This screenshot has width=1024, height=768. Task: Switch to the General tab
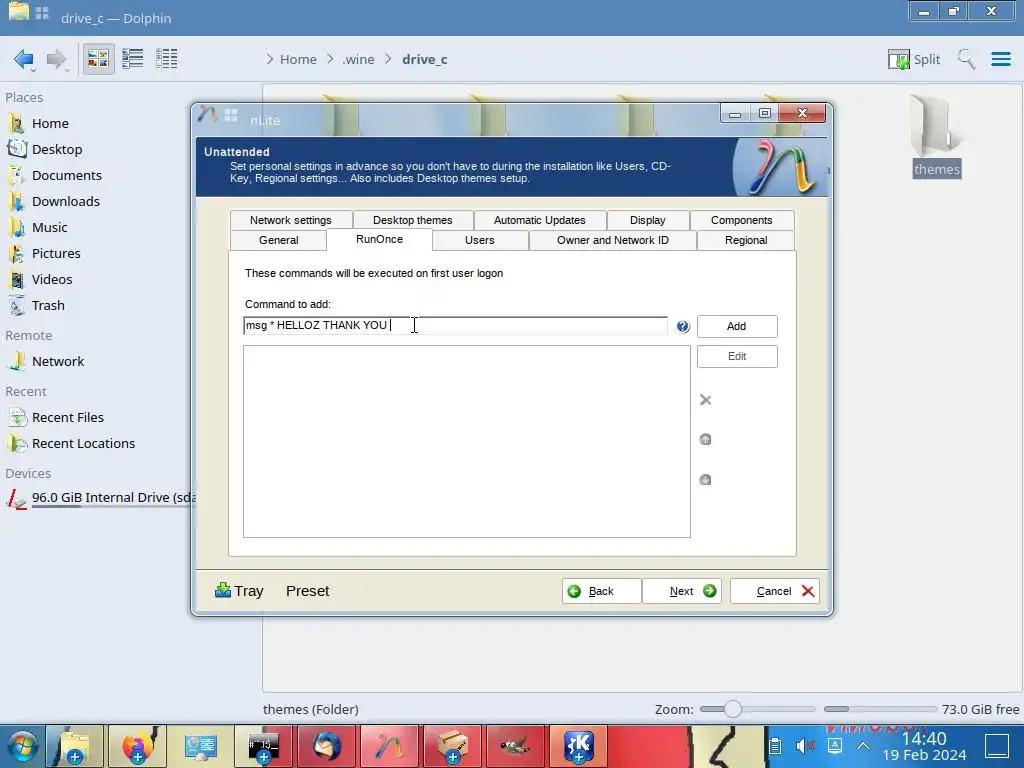click(278, 240)
